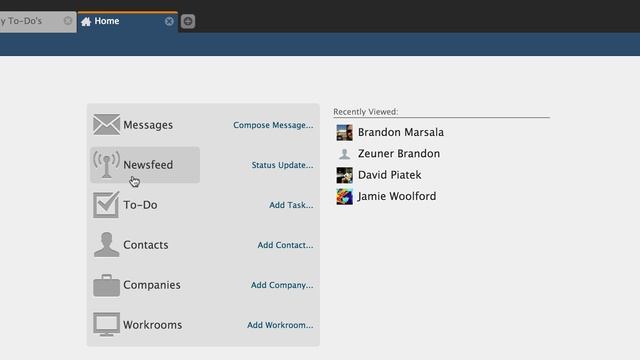Open Messages via the envelope icon
The image size is (640, 360).
pyautogui.click(x=106, y=124)
